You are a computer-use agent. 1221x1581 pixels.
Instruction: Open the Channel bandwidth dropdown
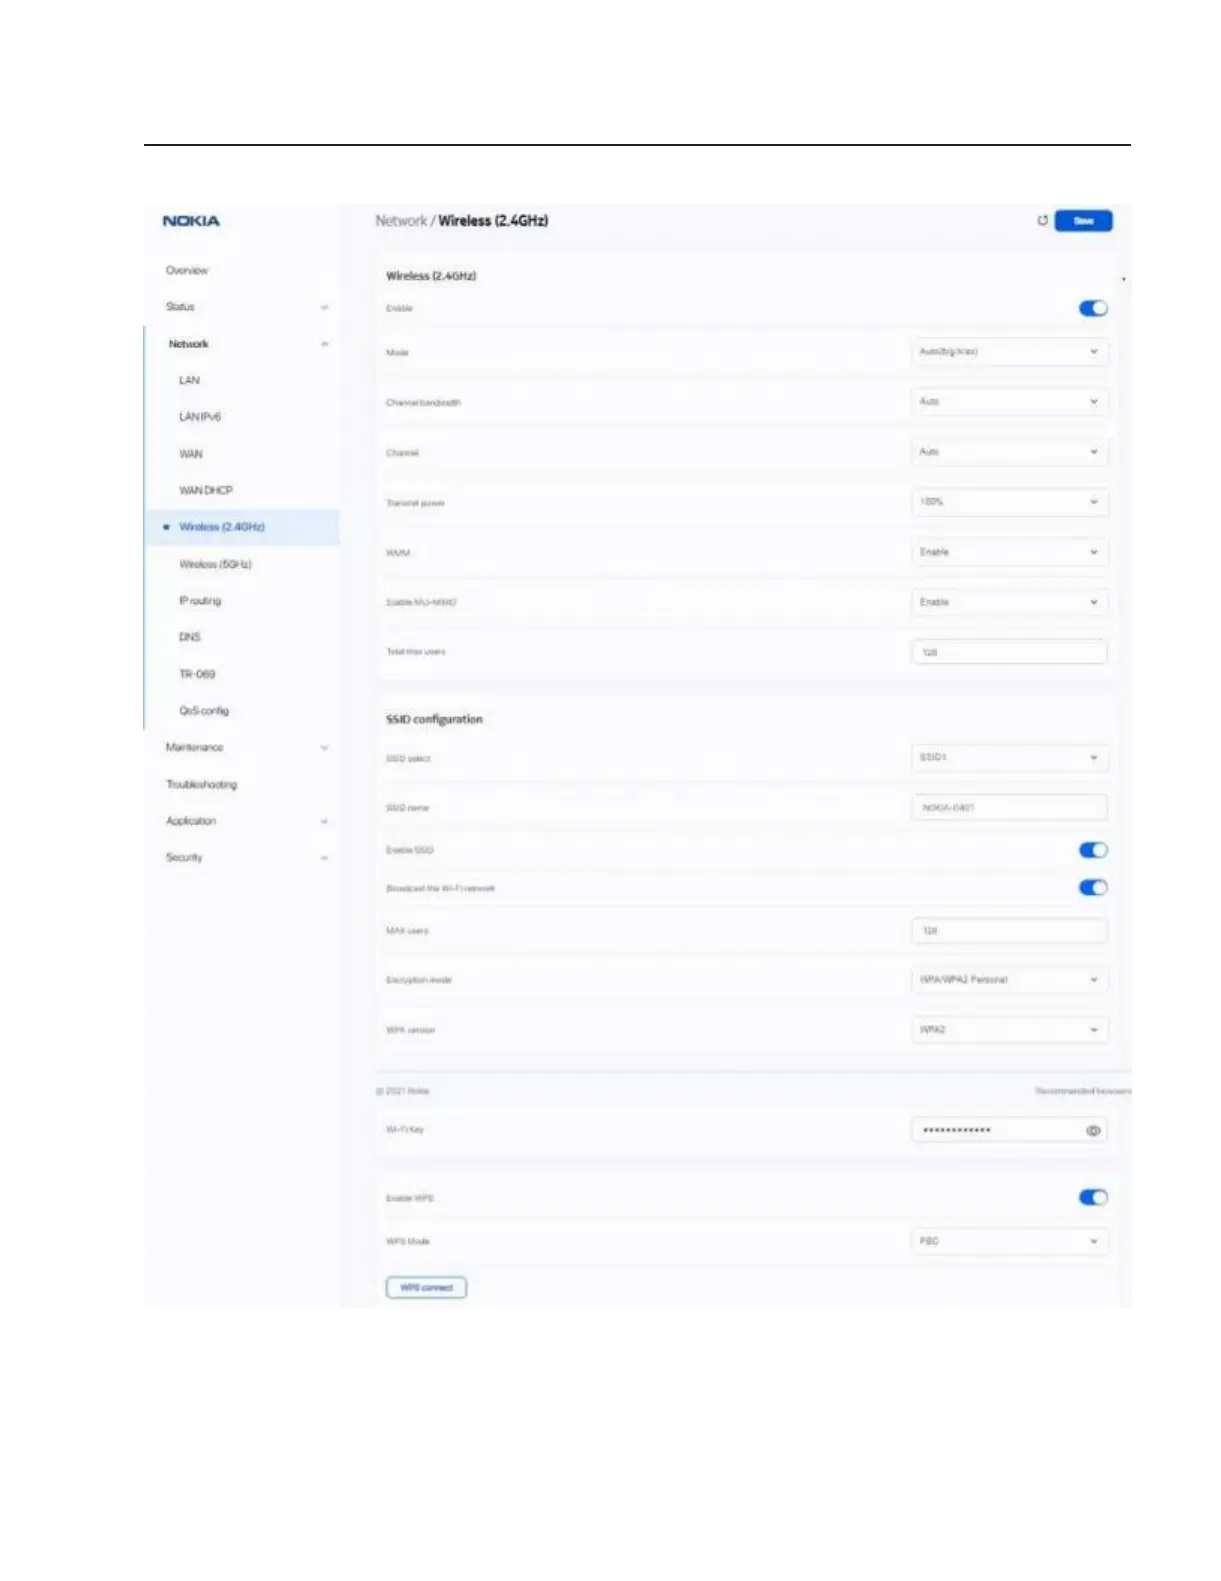point(1009,402)
